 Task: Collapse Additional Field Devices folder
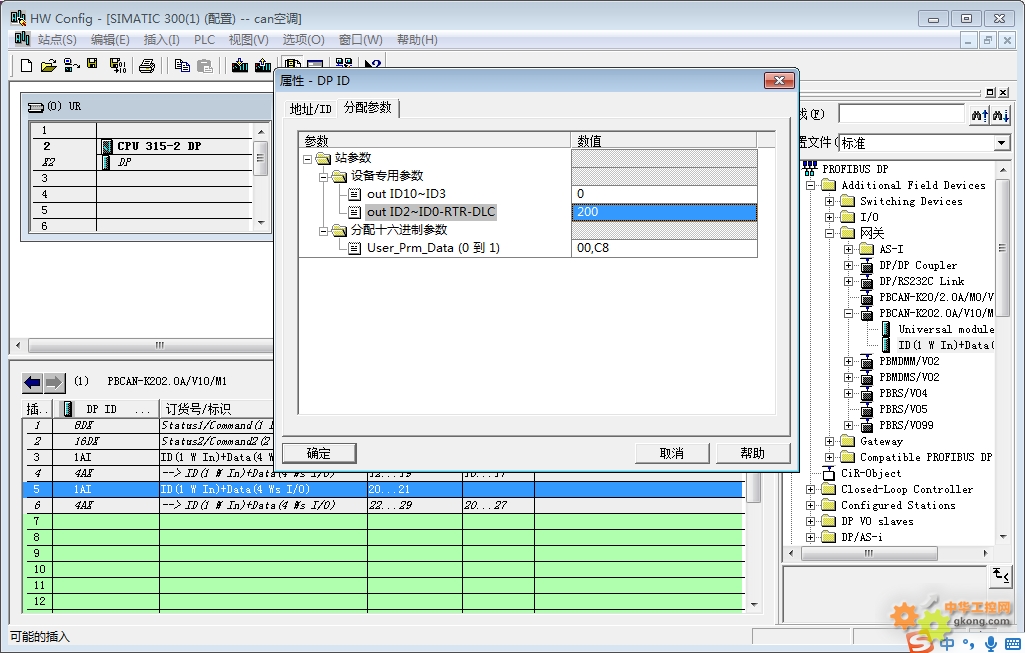811,186
